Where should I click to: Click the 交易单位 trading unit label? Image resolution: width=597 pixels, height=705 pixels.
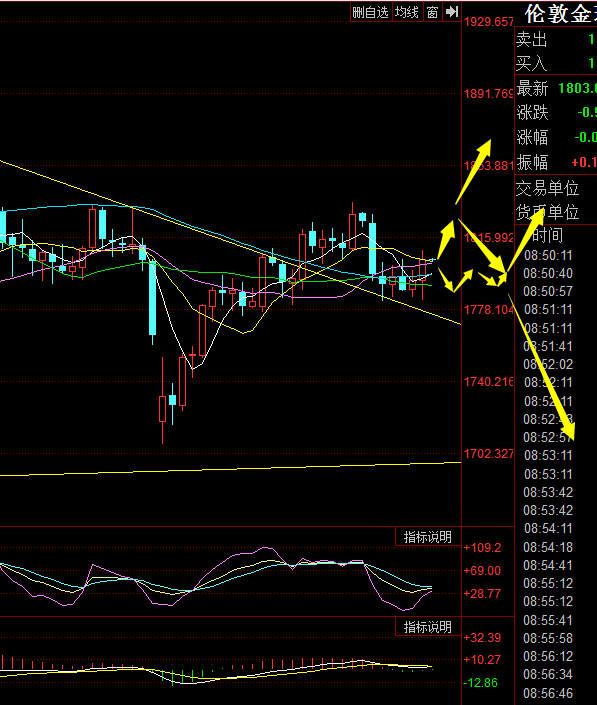click(x=547, y=188)
